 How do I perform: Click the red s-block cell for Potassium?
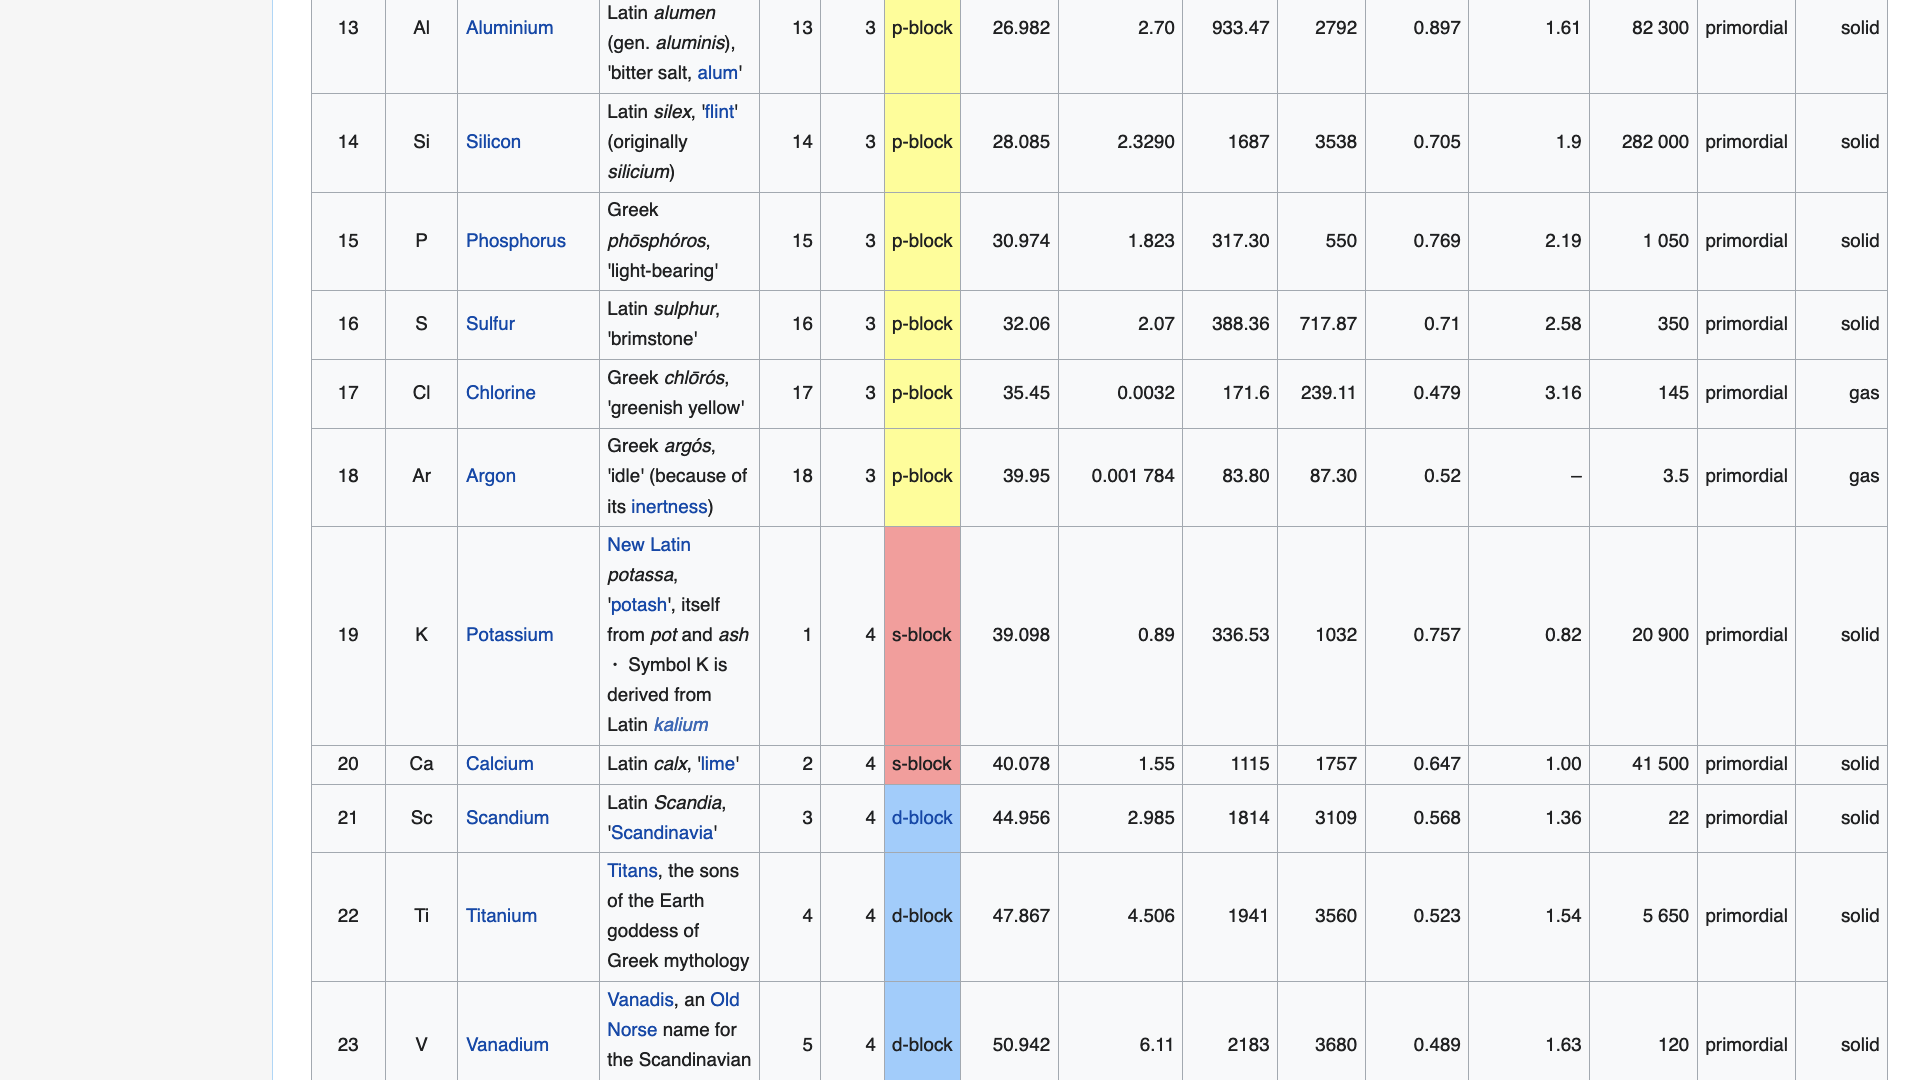pos(921,635)
